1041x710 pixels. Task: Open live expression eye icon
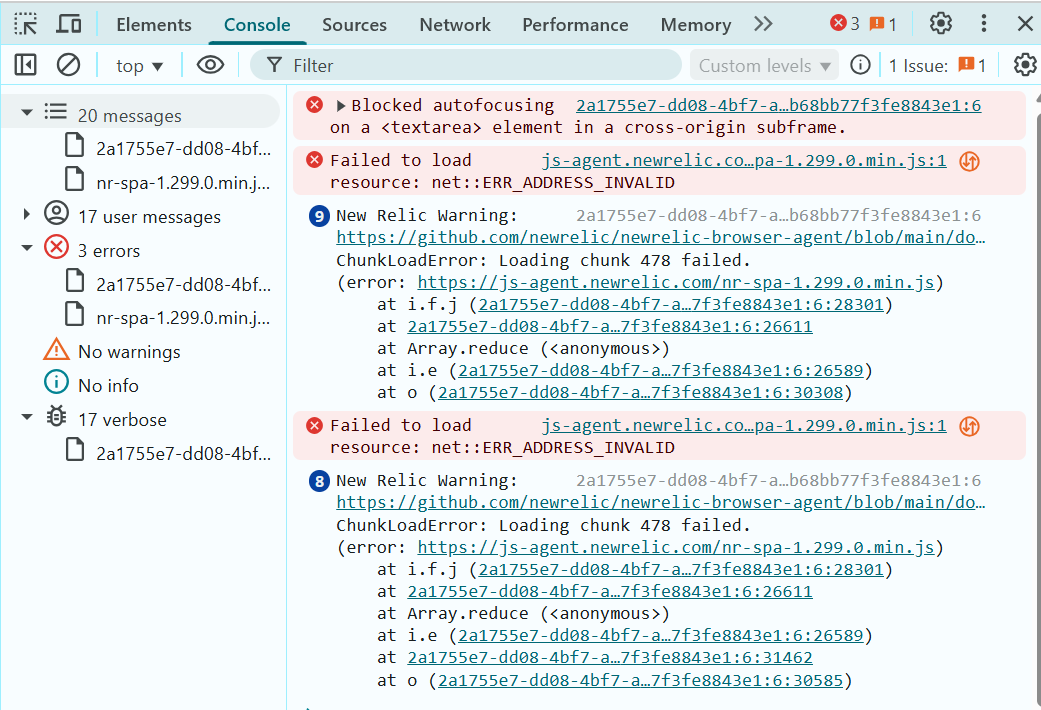point(210,65)
